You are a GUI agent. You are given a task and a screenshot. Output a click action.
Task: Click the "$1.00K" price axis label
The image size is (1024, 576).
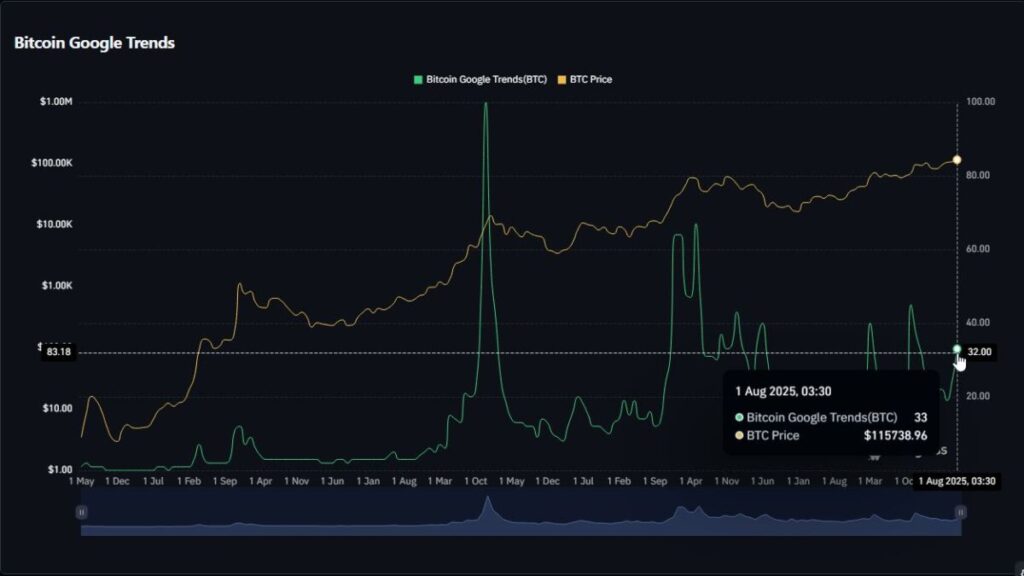click(57, 286)
